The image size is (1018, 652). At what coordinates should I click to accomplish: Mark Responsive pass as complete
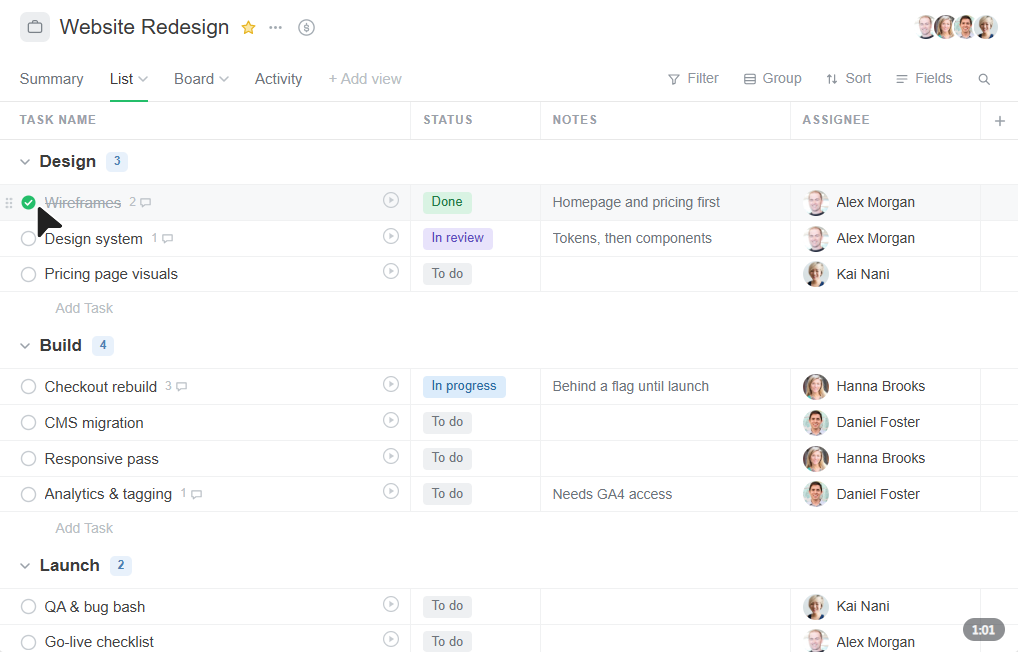tap(29, 459)
